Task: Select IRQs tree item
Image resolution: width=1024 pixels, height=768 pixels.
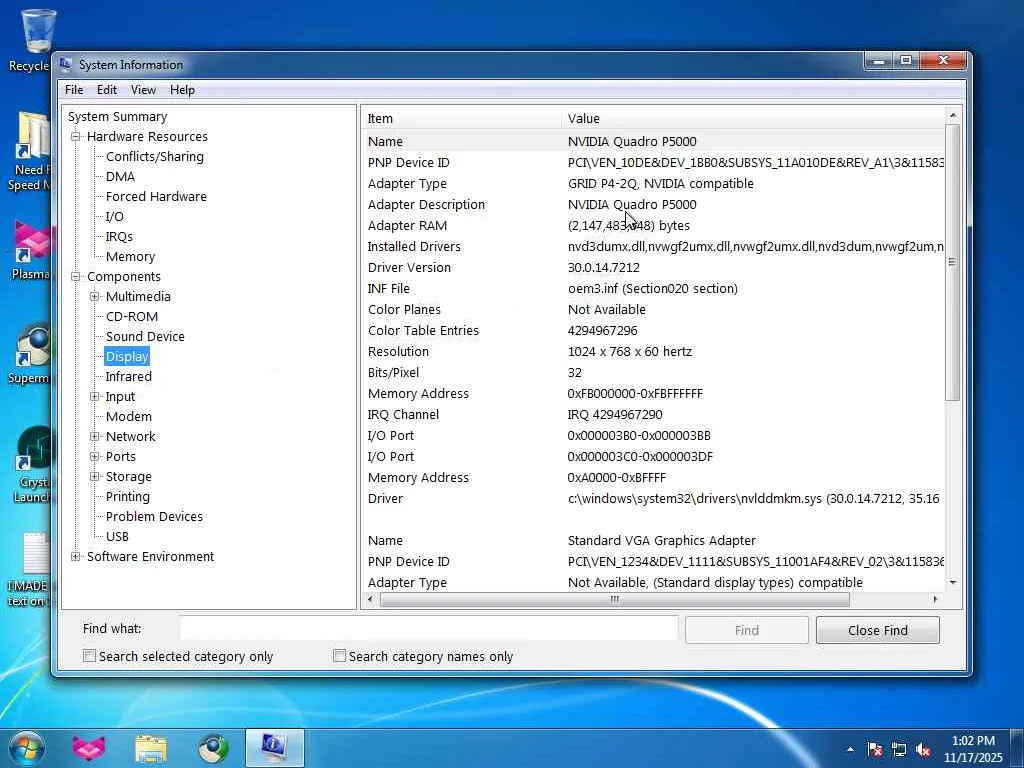Action: 119,236
